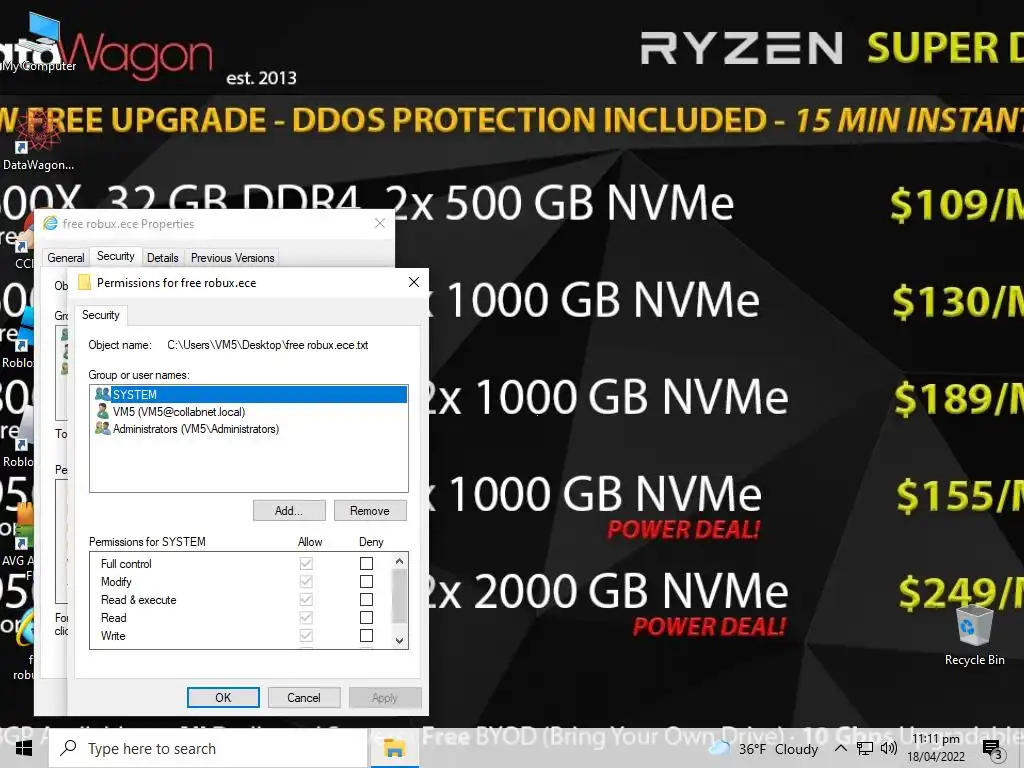The image size is (1024, 768).
Task: Select My Computer desktop icon
Action: click(38, 44)
